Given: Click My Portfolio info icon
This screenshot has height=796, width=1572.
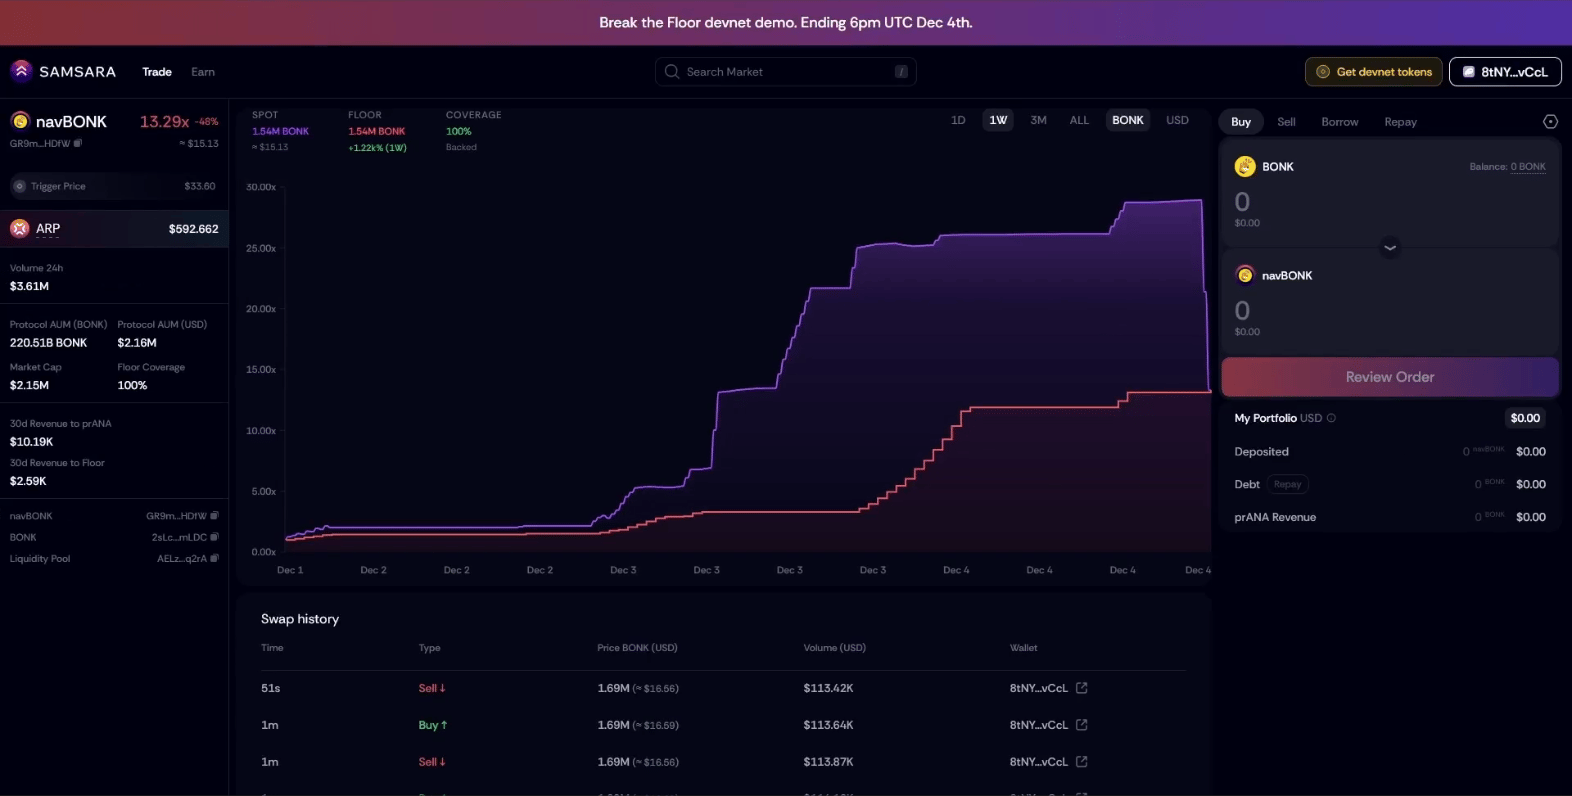Looking at the screenshot, I should click(x=1332, y=418).
